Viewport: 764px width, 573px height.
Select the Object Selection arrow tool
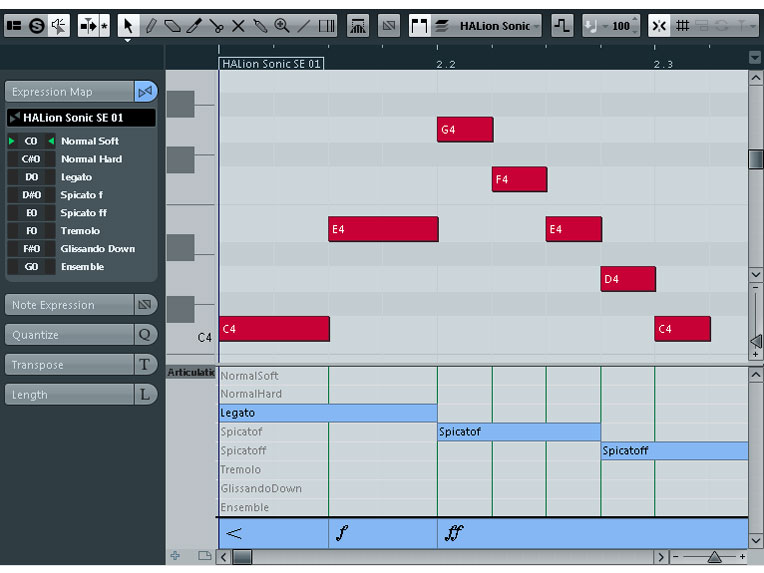[x=128, y=25]
